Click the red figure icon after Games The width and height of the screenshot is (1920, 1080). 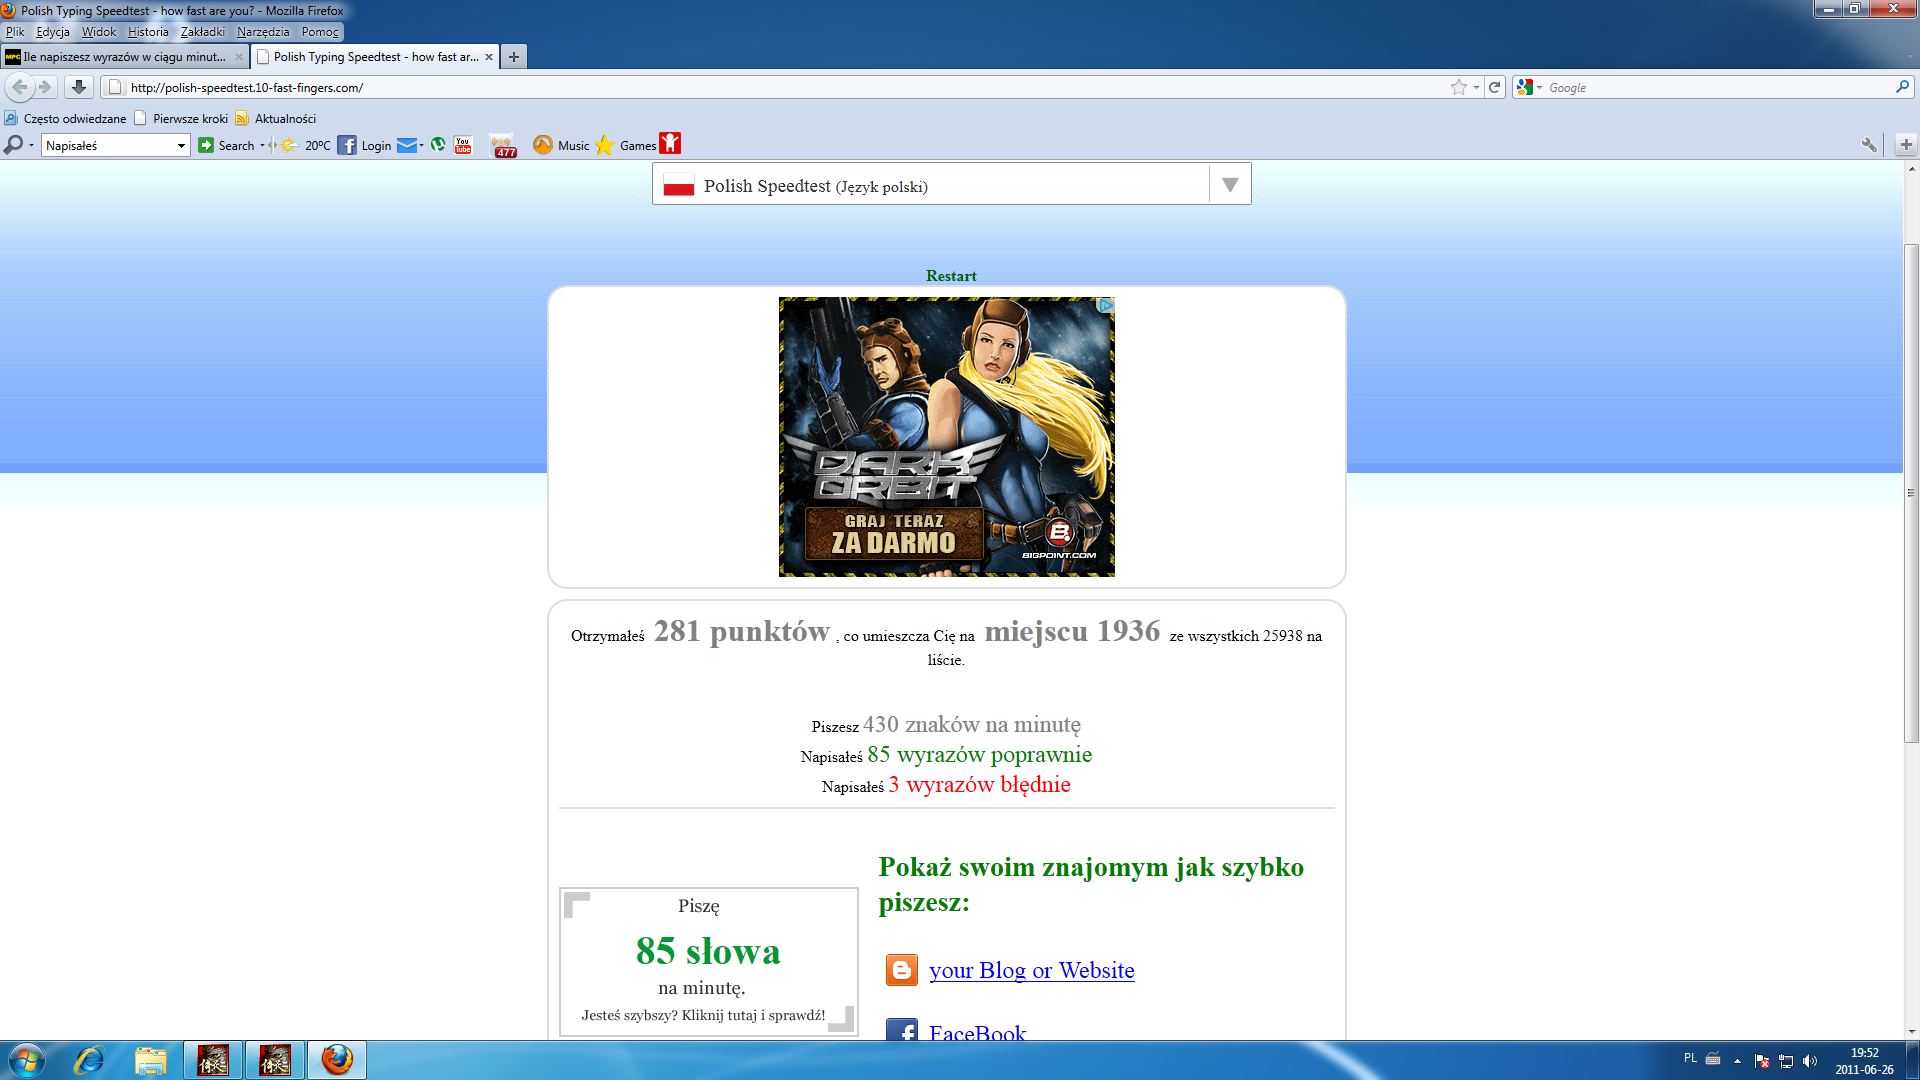point(670,144)
